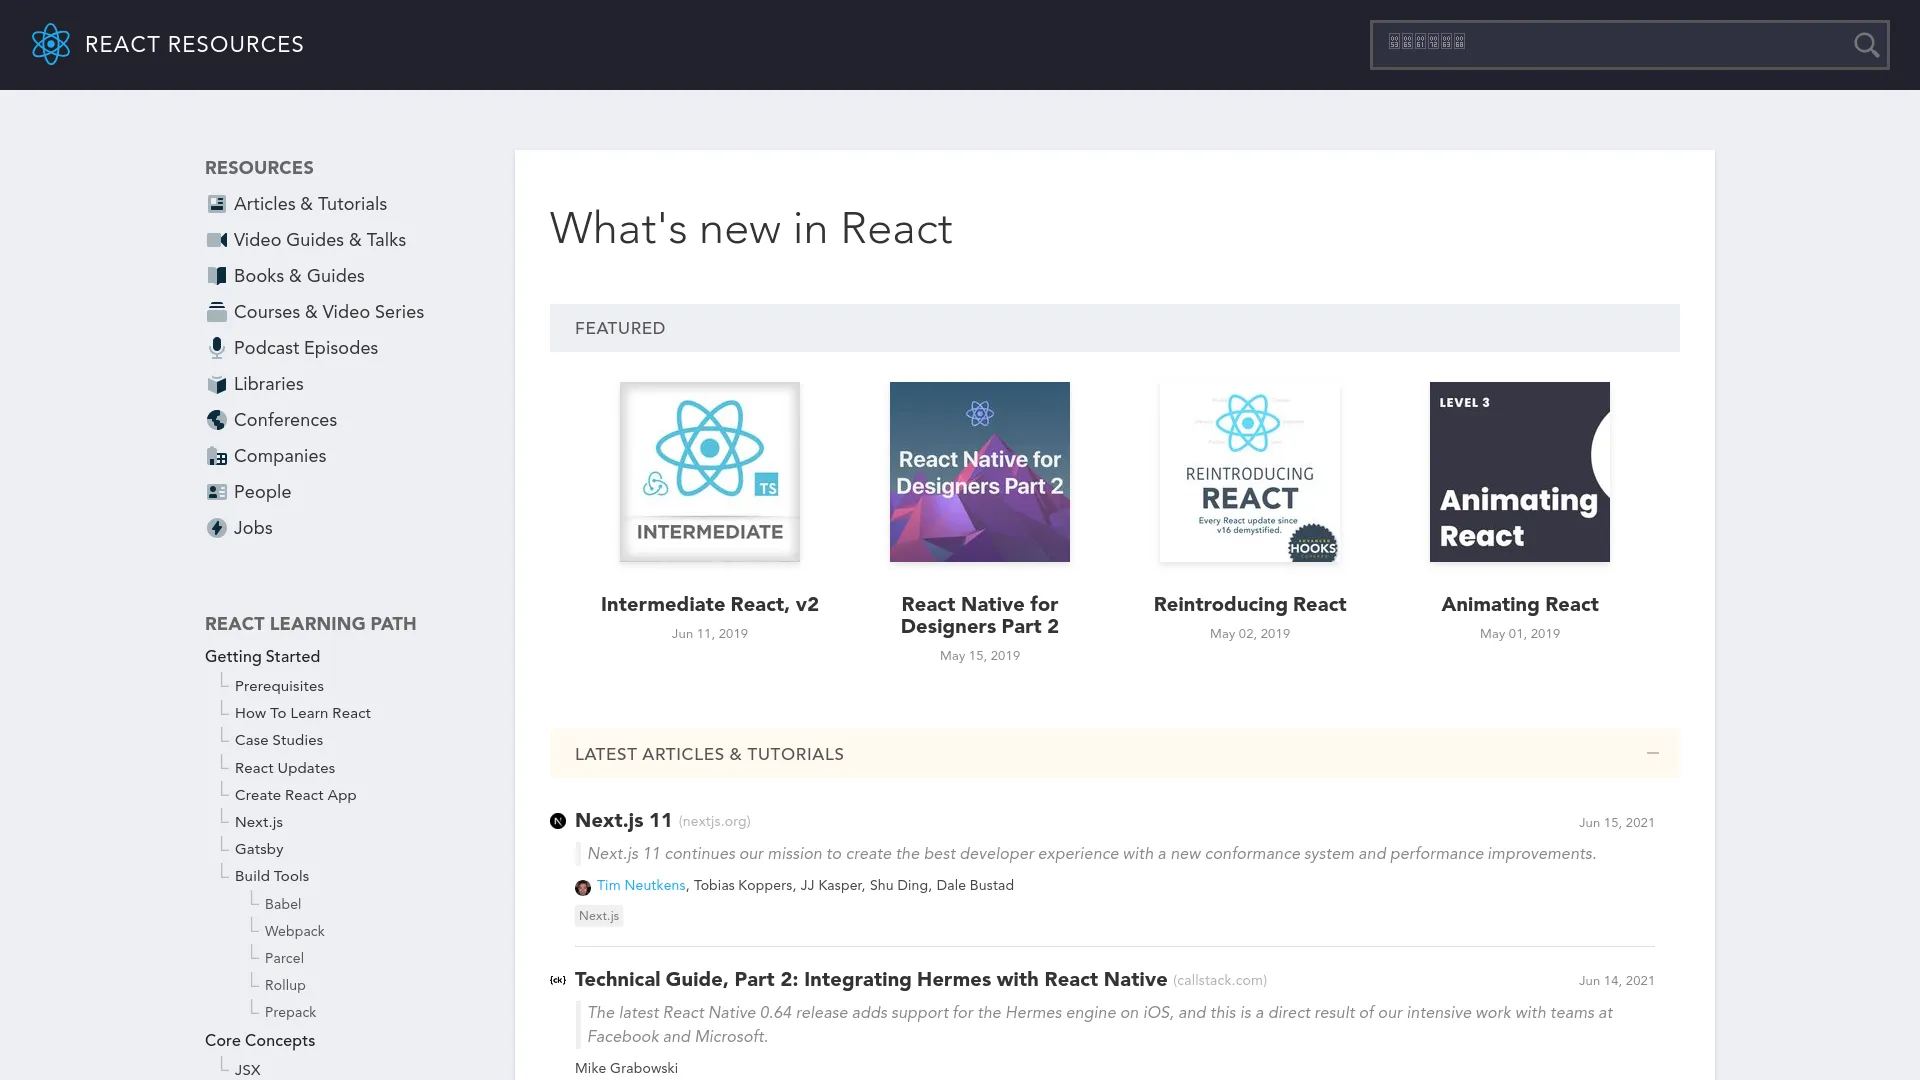Open How To Learn React
The image size is (1920, 1080).
[303, 714]
